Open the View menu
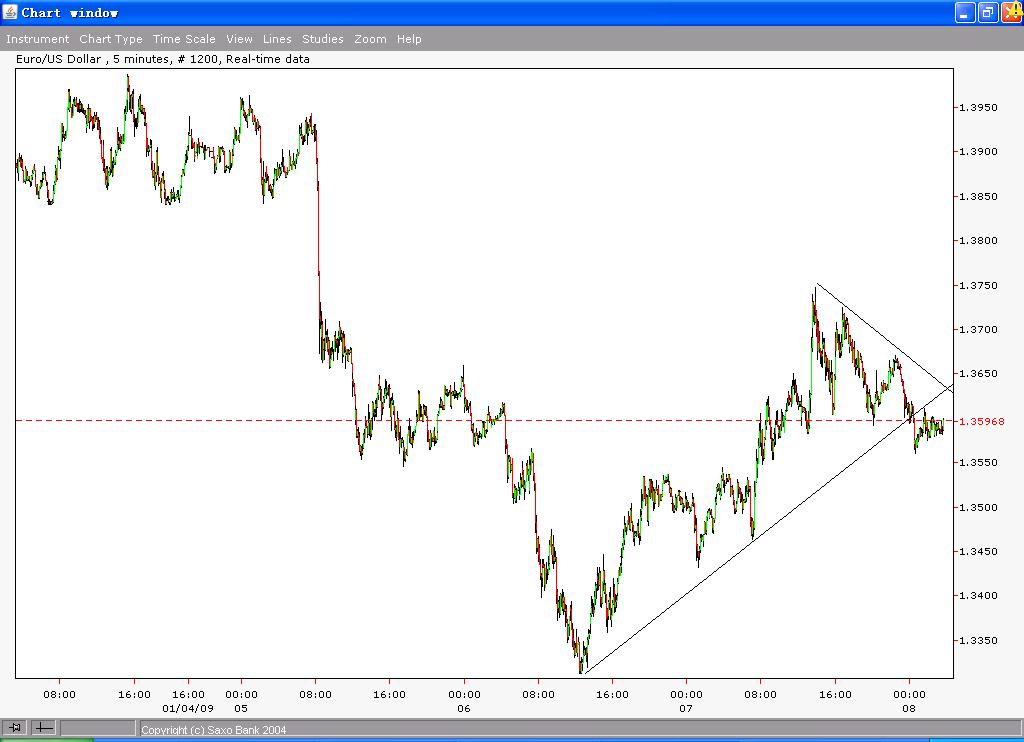Viewport: 1024px width, 742px height. (240, 39)
